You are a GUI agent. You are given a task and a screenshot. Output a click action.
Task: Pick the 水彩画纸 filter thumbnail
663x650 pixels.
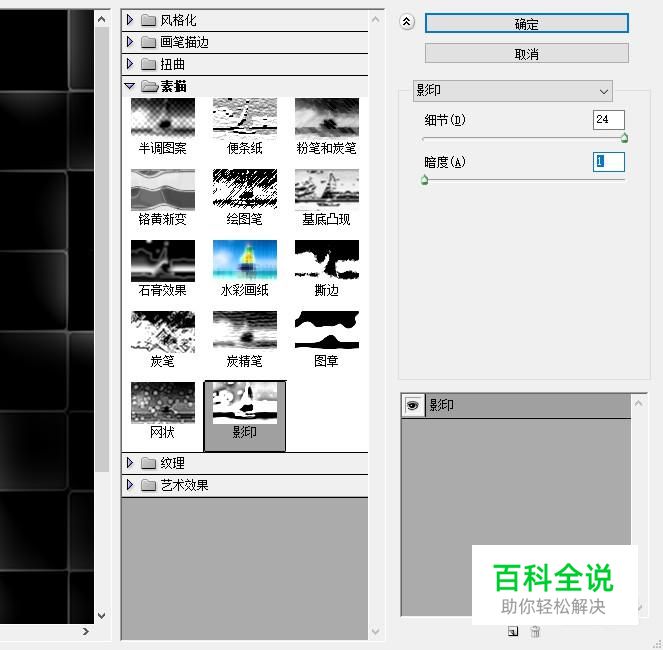pyautogui.click(x=245, y=261)
